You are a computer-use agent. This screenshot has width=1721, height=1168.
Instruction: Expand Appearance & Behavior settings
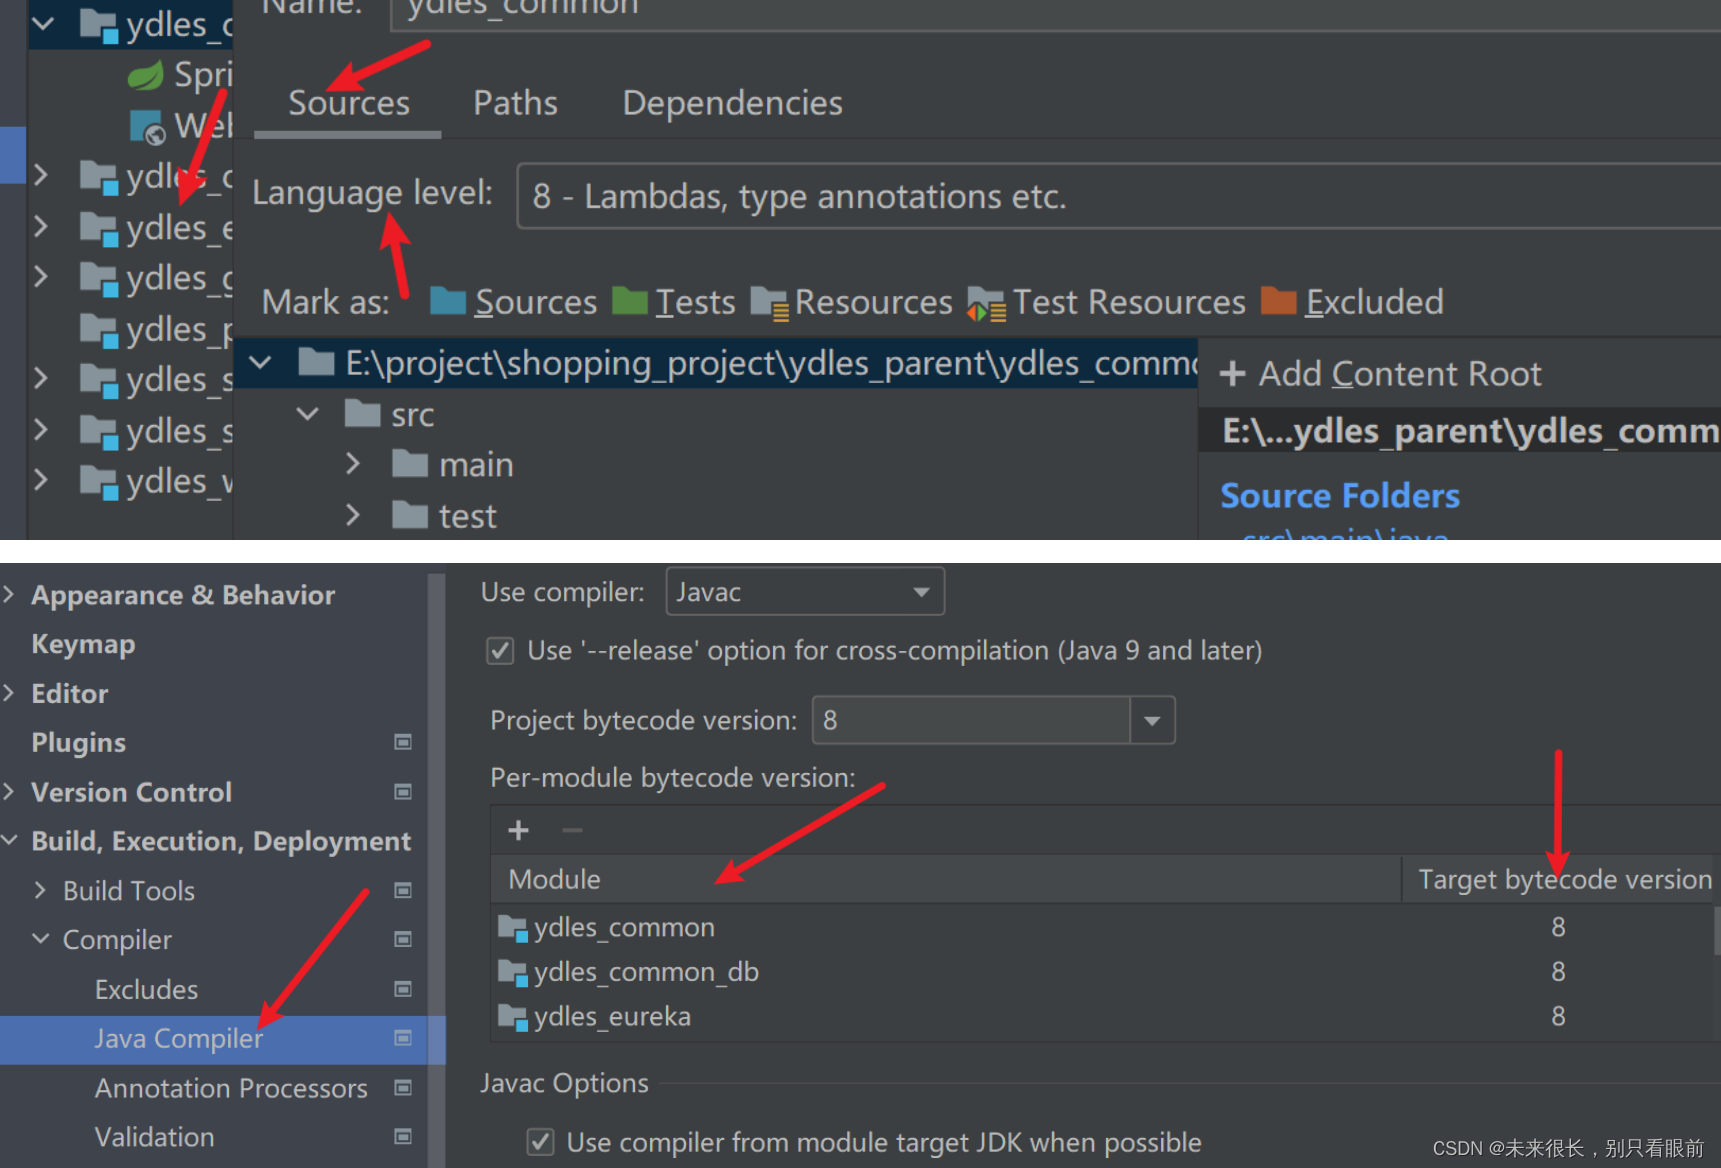(x=9, y=594)
